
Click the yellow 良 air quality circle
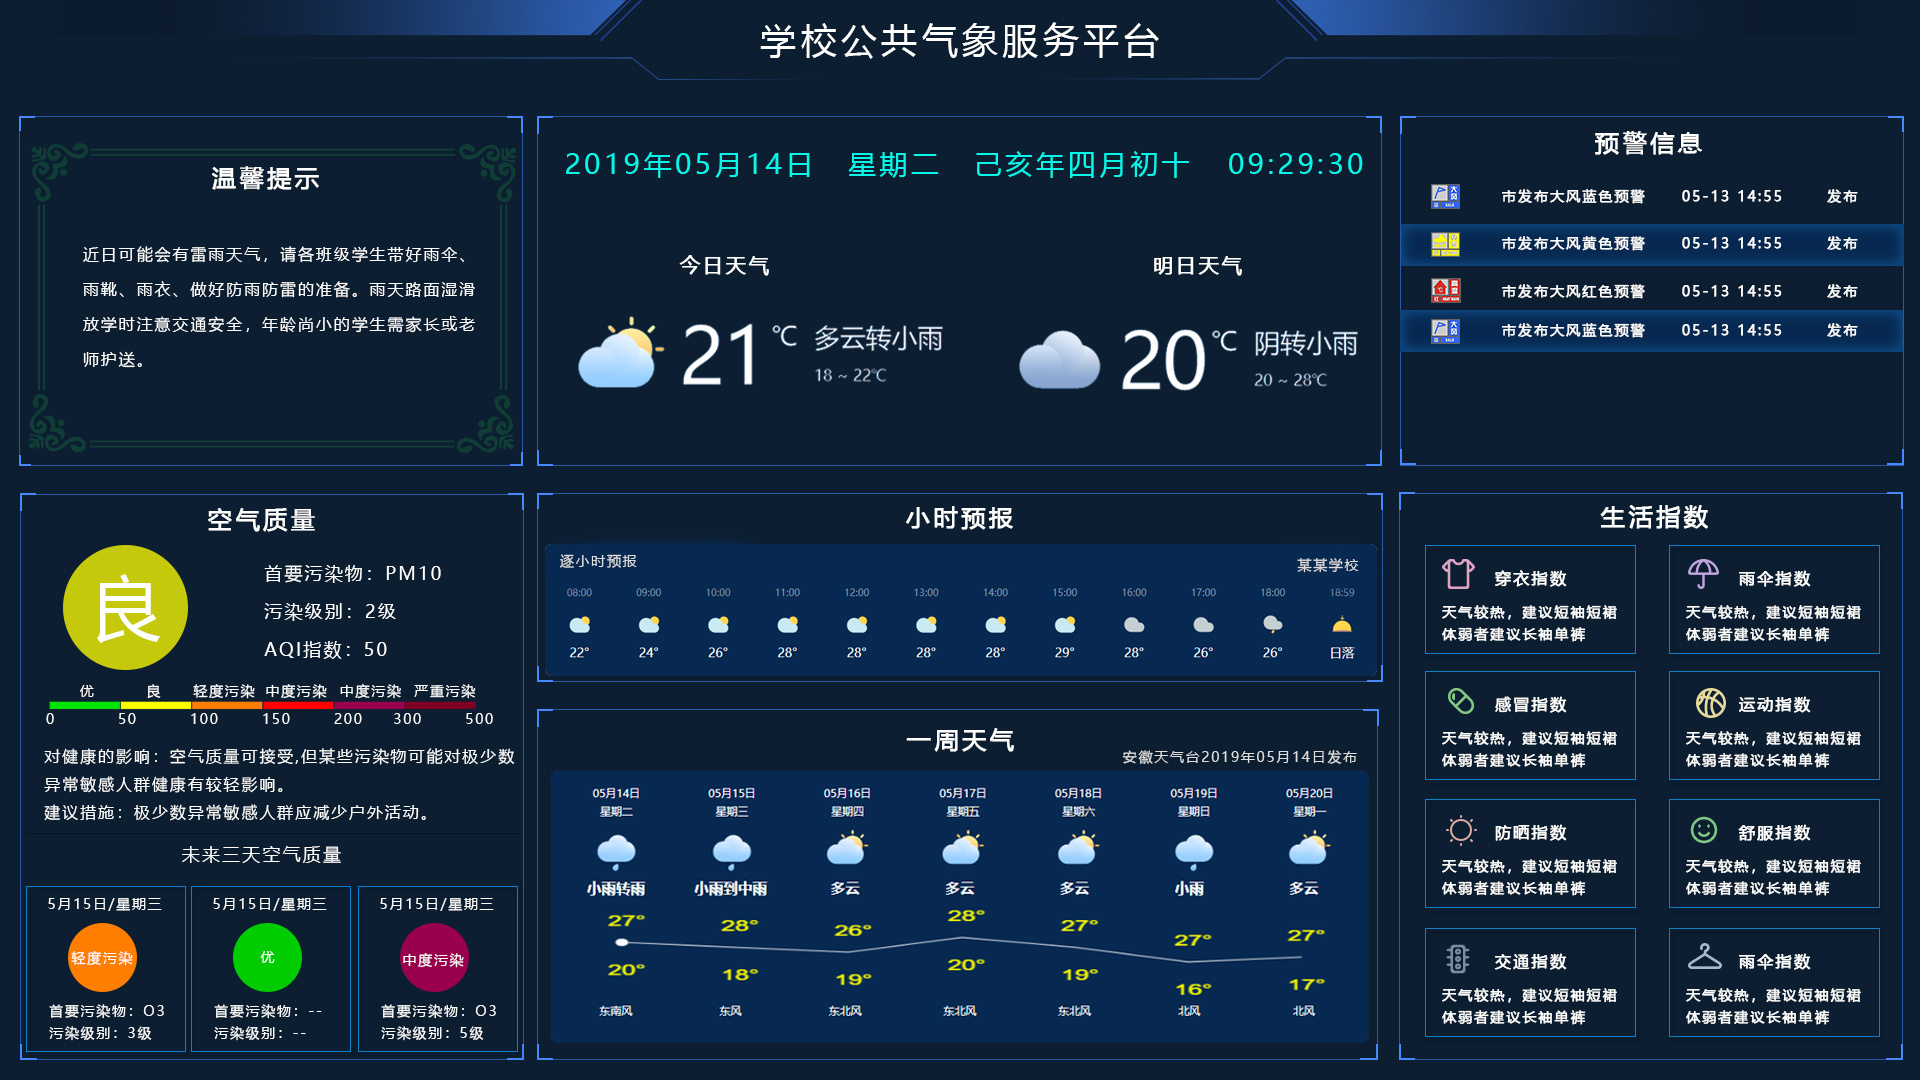(x=125, y=608)
